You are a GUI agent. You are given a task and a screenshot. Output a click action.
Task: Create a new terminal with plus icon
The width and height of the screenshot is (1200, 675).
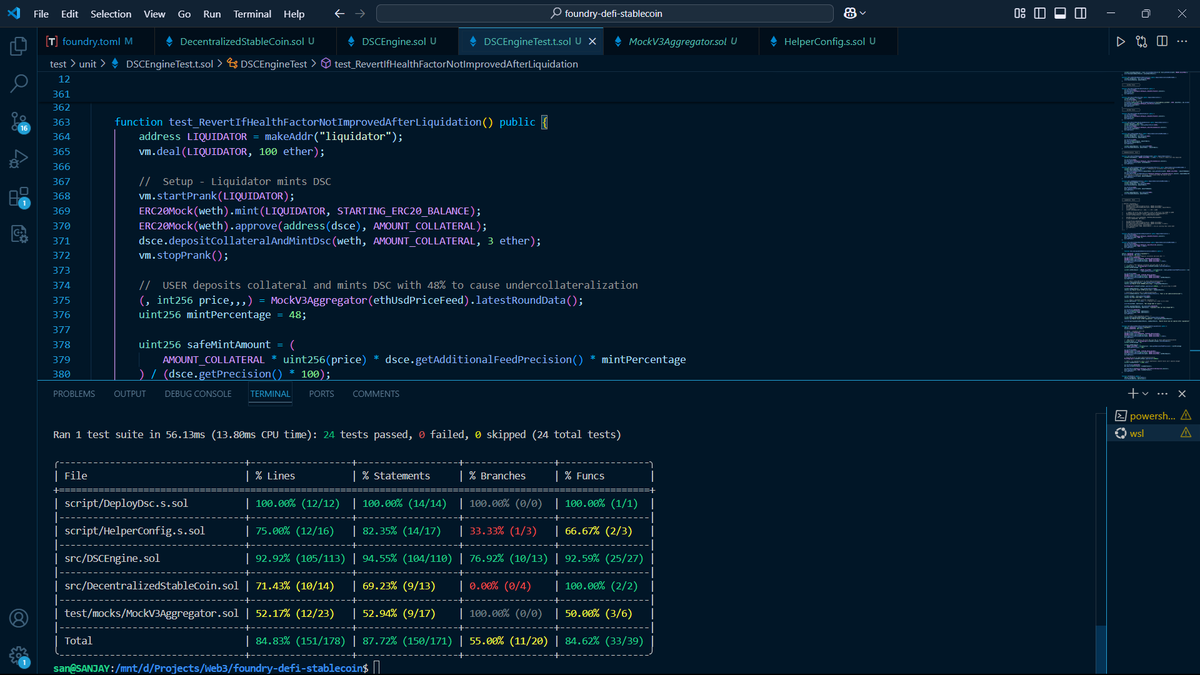[1133, 394]
